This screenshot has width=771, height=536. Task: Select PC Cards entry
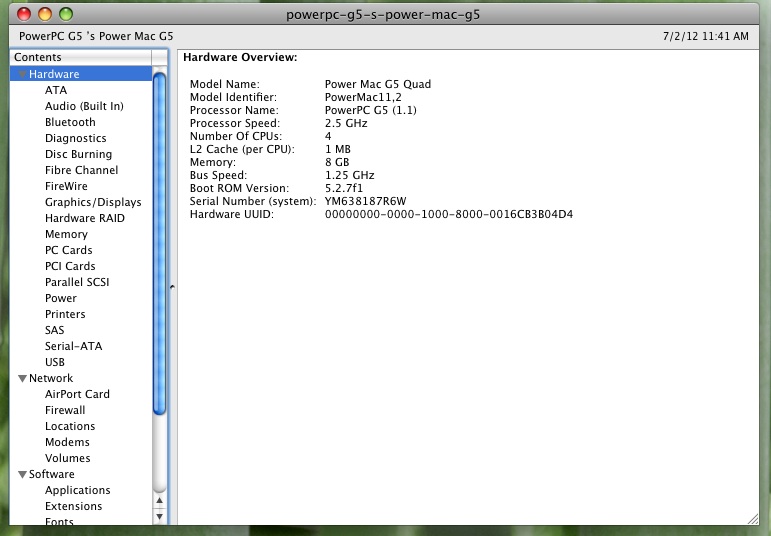[69, 250]
